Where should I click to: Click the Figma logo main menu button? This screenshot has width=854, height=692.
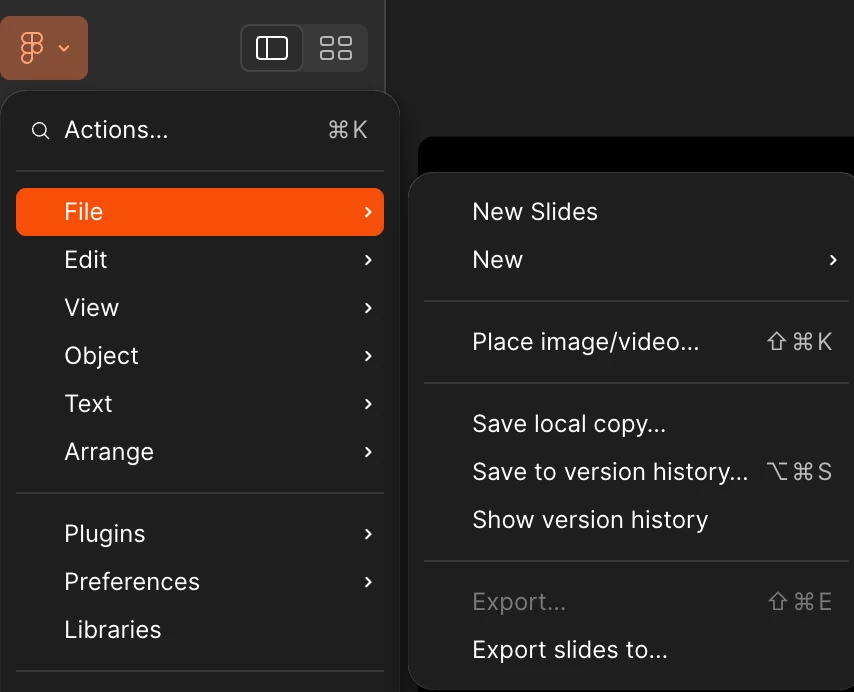pos(44,48)
